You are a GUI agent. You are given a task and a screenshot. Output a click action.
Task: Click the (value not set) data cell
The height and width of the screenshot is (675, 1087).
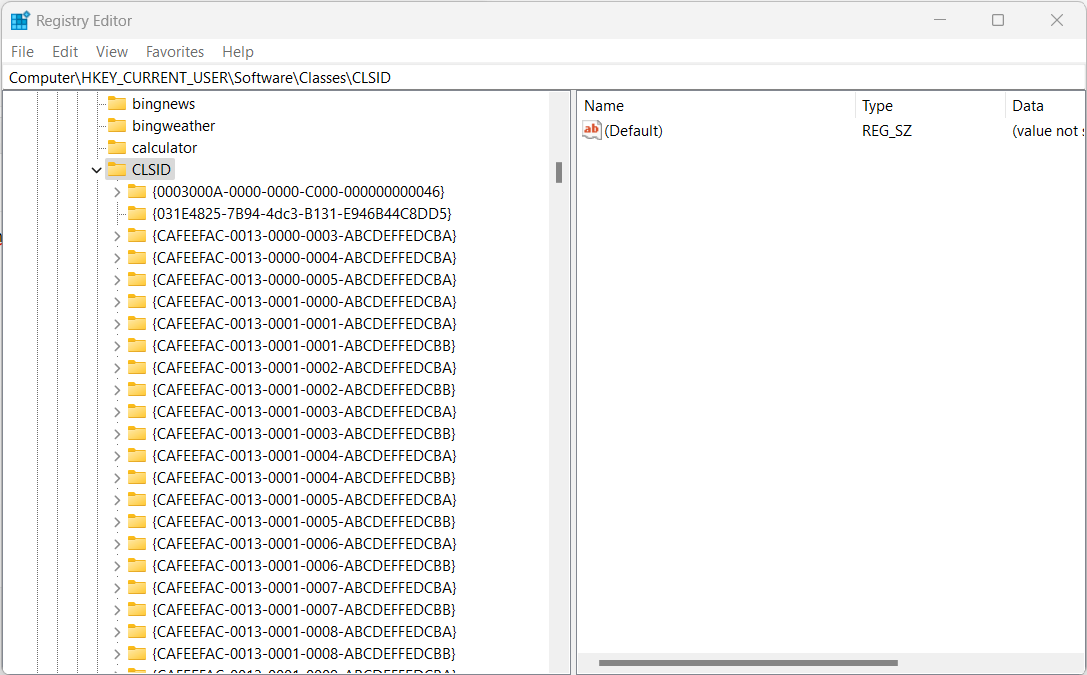coord(1047,131)
